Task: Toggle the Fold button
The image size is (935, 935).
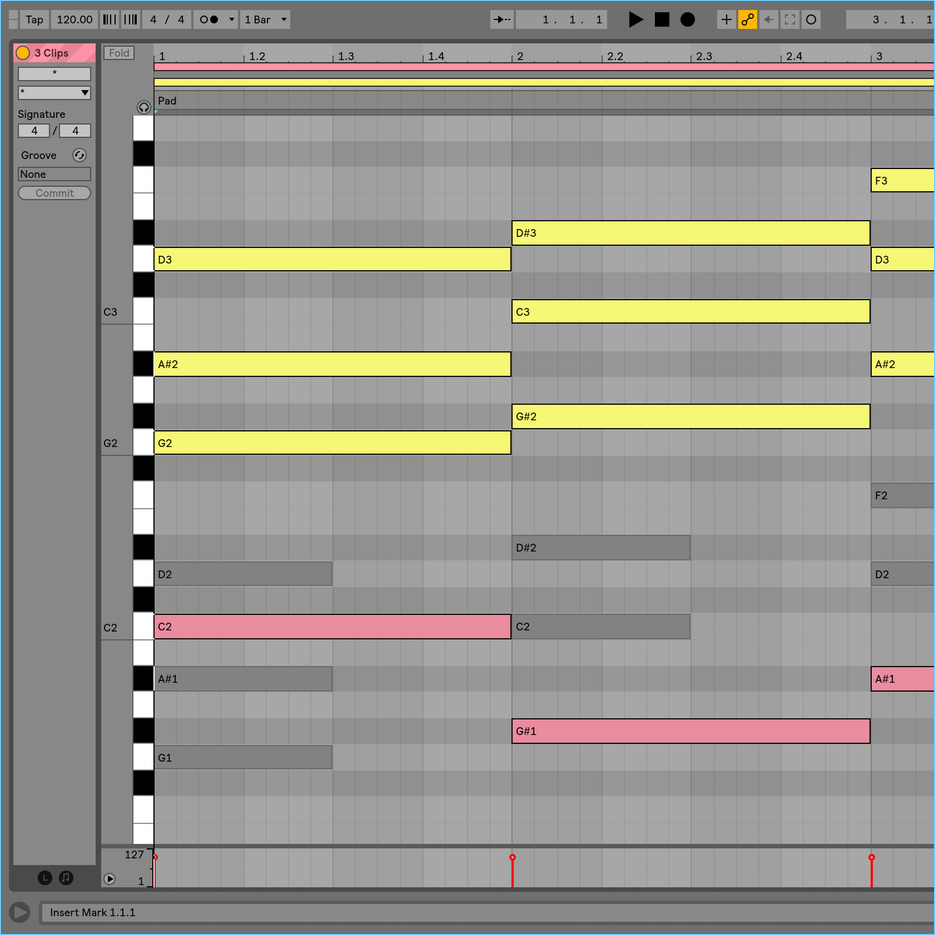Action: (119, 53)
